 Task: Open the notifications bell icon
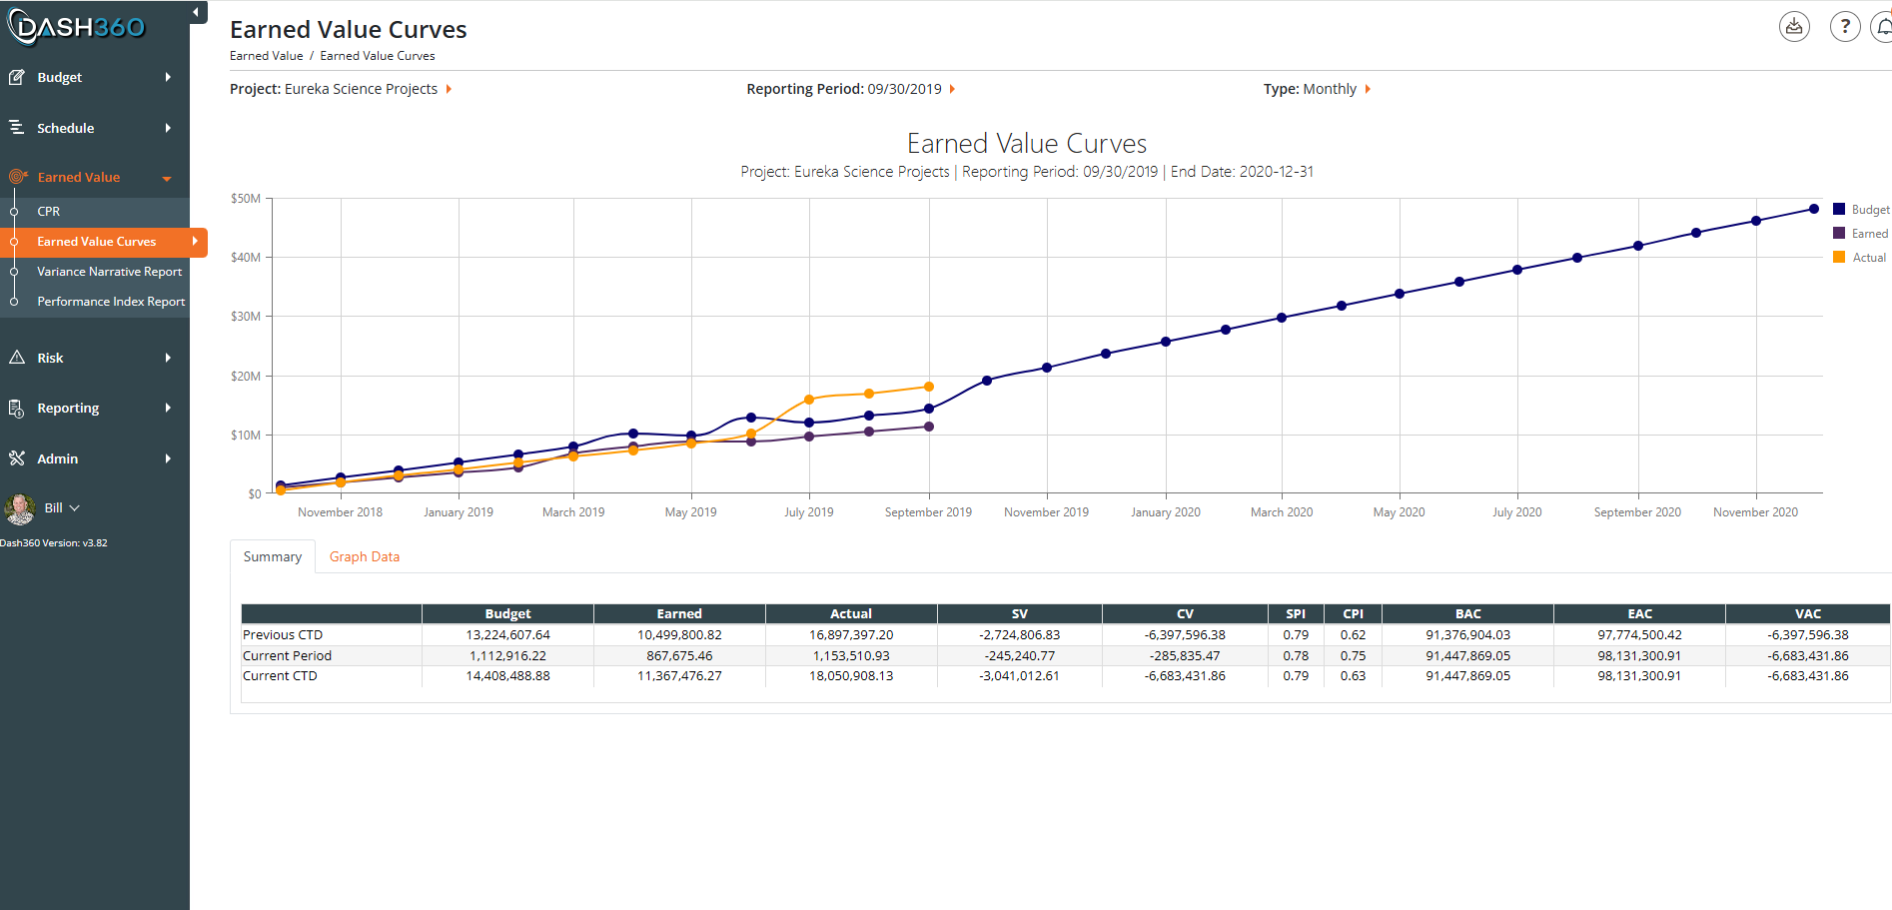tap(1883, 27)
